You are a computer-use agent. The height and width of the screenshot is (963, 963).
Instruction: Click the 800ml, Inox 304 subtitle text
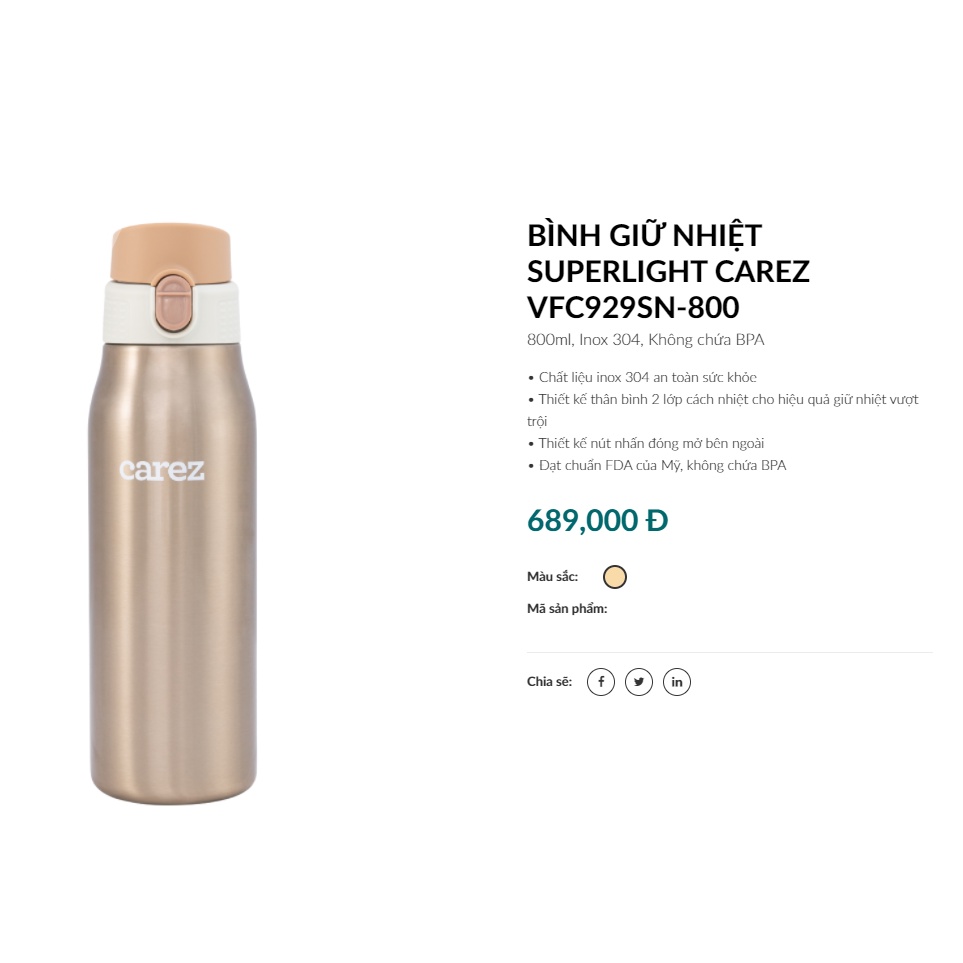645,340
